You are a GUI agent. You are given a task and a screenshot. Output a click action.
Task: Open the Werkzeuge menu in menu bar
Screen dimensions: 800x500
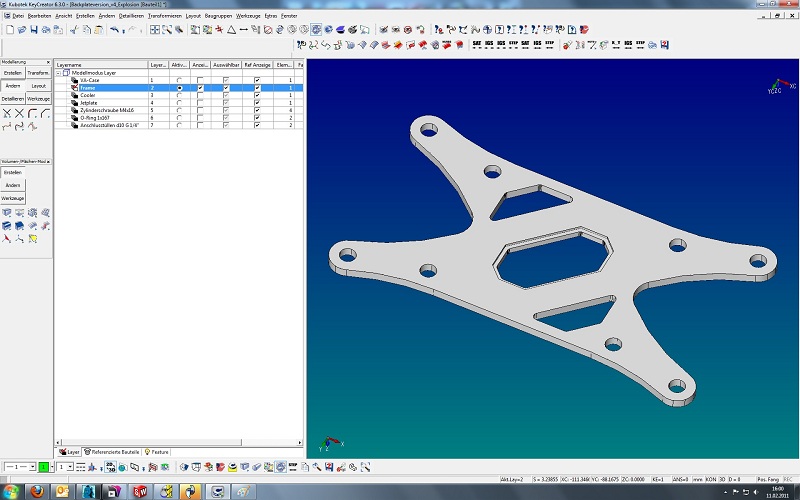(x=248, y=16)
